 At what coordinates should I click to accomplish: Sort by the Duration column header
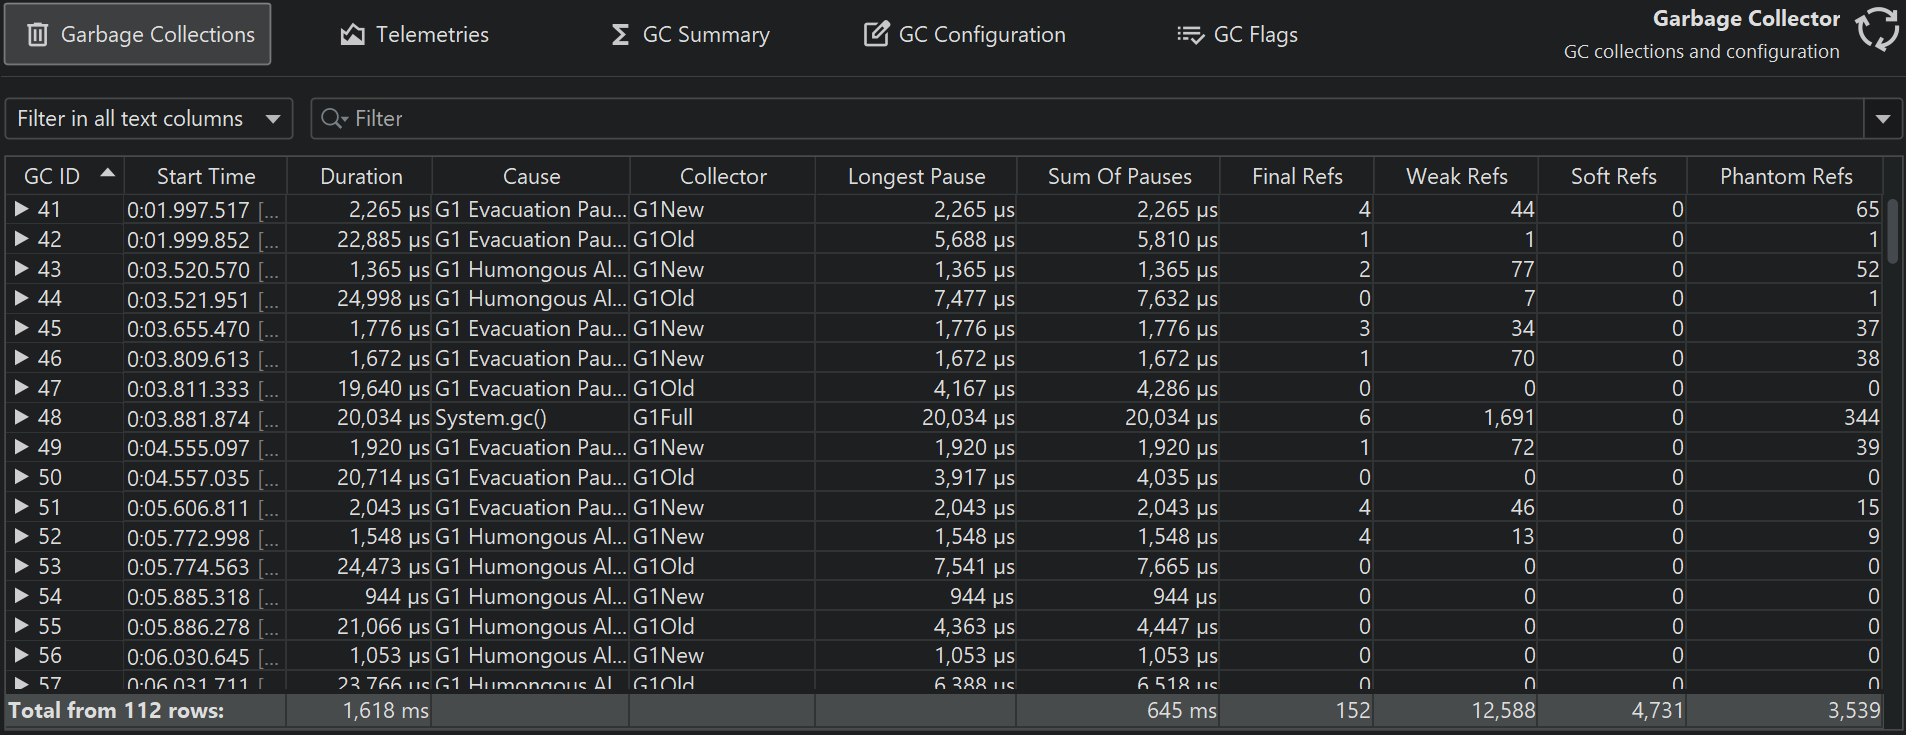point(361,176)
